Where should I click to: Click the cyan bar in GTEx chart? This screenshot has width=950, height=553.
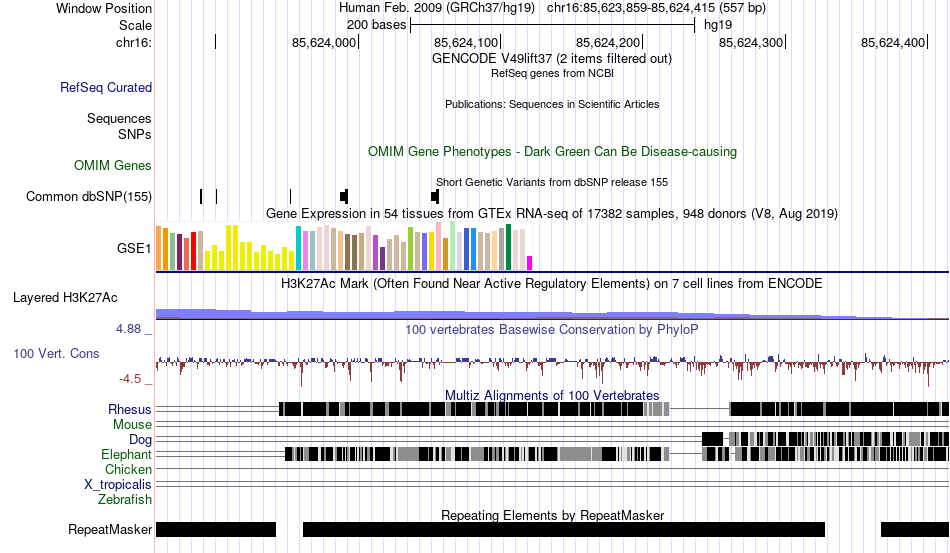click(299, 248)
